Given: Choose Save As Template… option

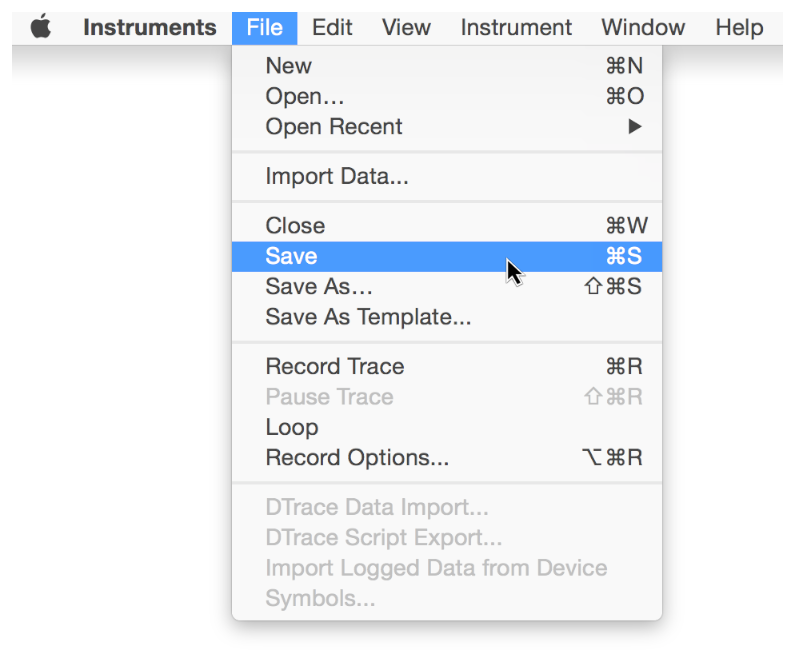Looking at the screenshot, I should click(x=367, y=318).
